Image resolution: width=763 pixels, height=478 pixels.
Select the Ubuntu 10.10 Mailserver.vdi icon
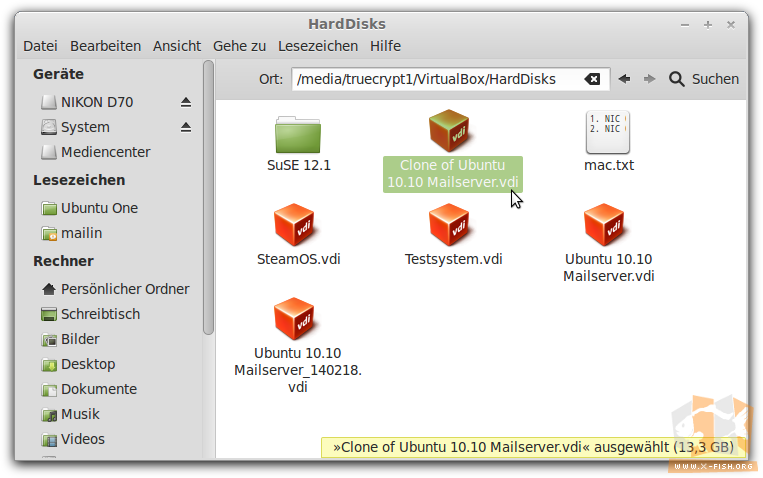(604, 225)
